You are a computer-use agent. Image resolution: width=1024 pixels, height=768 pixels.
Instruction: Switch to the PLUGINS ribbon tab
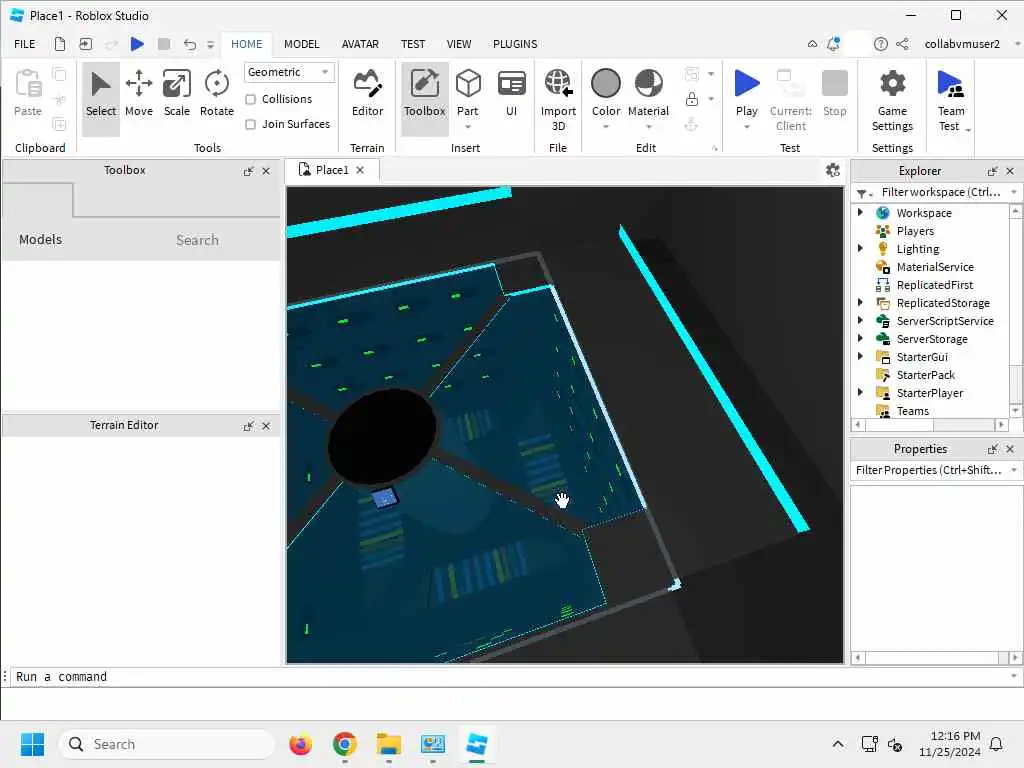click(515, 44)
